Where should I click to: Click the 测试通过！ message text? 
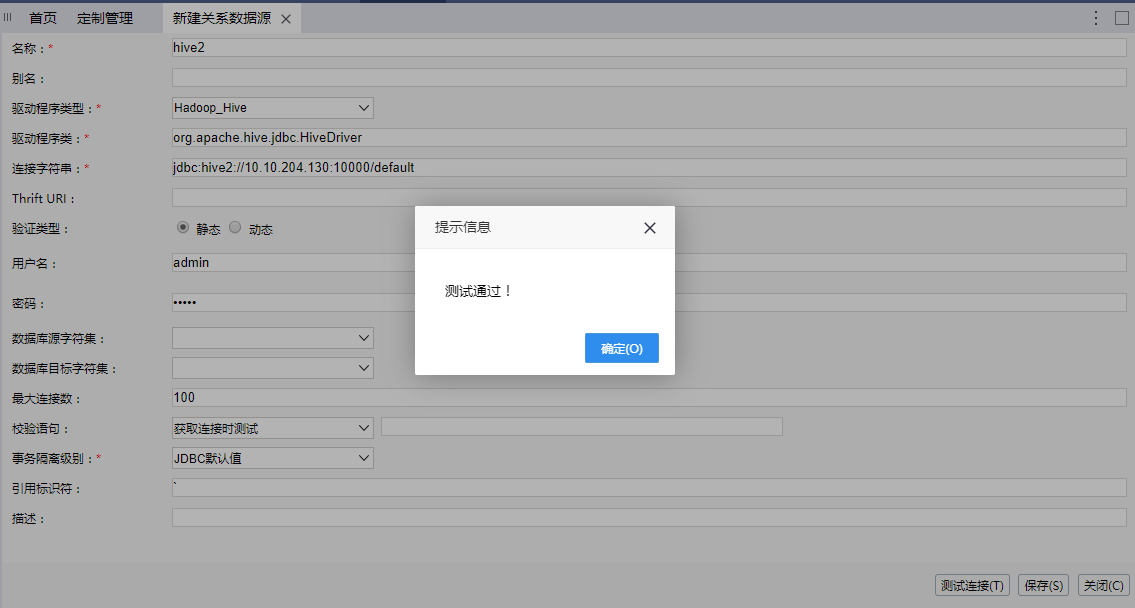[478, 291]
